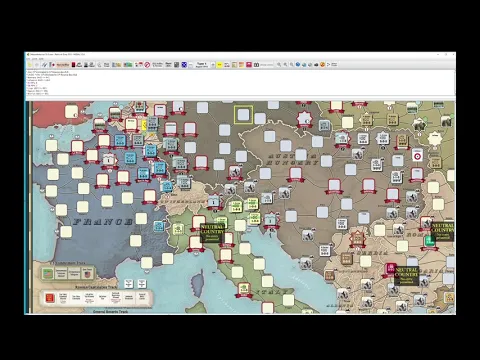
Task: Click the third magnifier zoom icon
Action: click(x=291, y=65)
